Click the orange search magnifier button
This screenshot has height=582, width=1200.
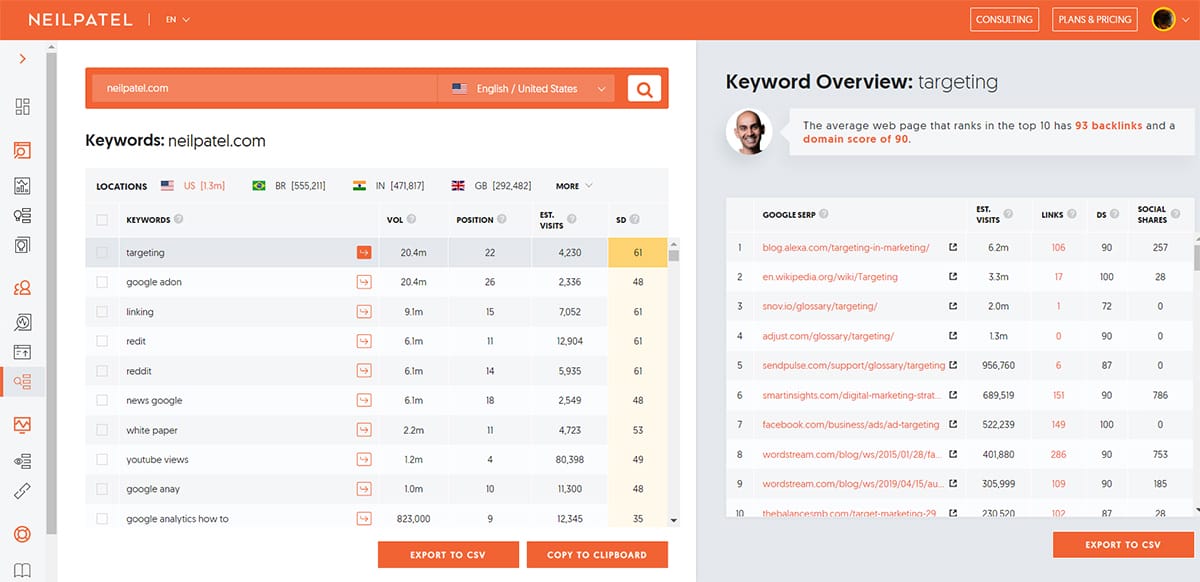pos(644,89)
